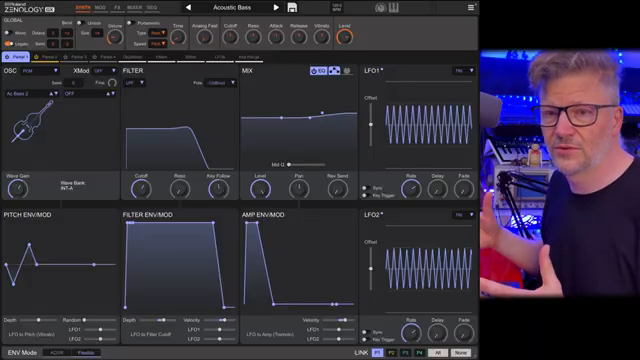Open the LFO2 waveform dropdown

click(x=464, y=215)
